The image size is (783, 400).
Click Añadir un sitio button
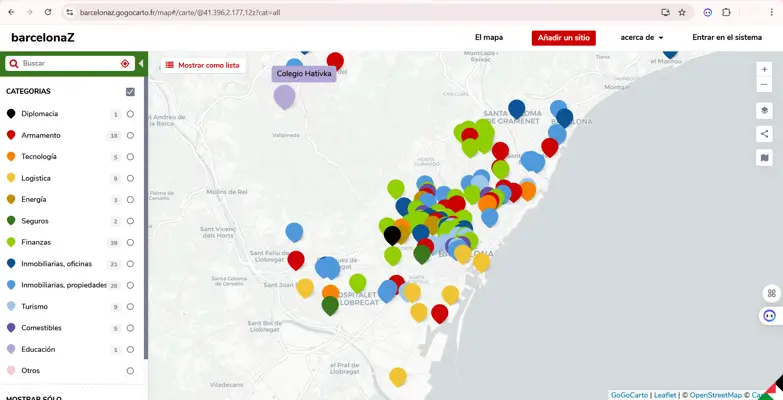563,37
